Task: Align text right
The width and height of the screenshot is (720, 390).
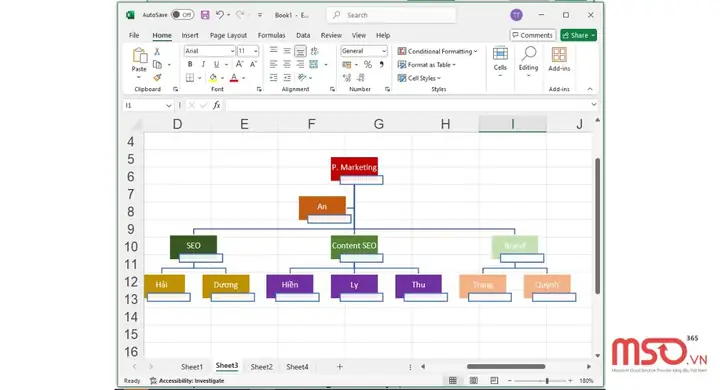Action: [x=300, y=64]
